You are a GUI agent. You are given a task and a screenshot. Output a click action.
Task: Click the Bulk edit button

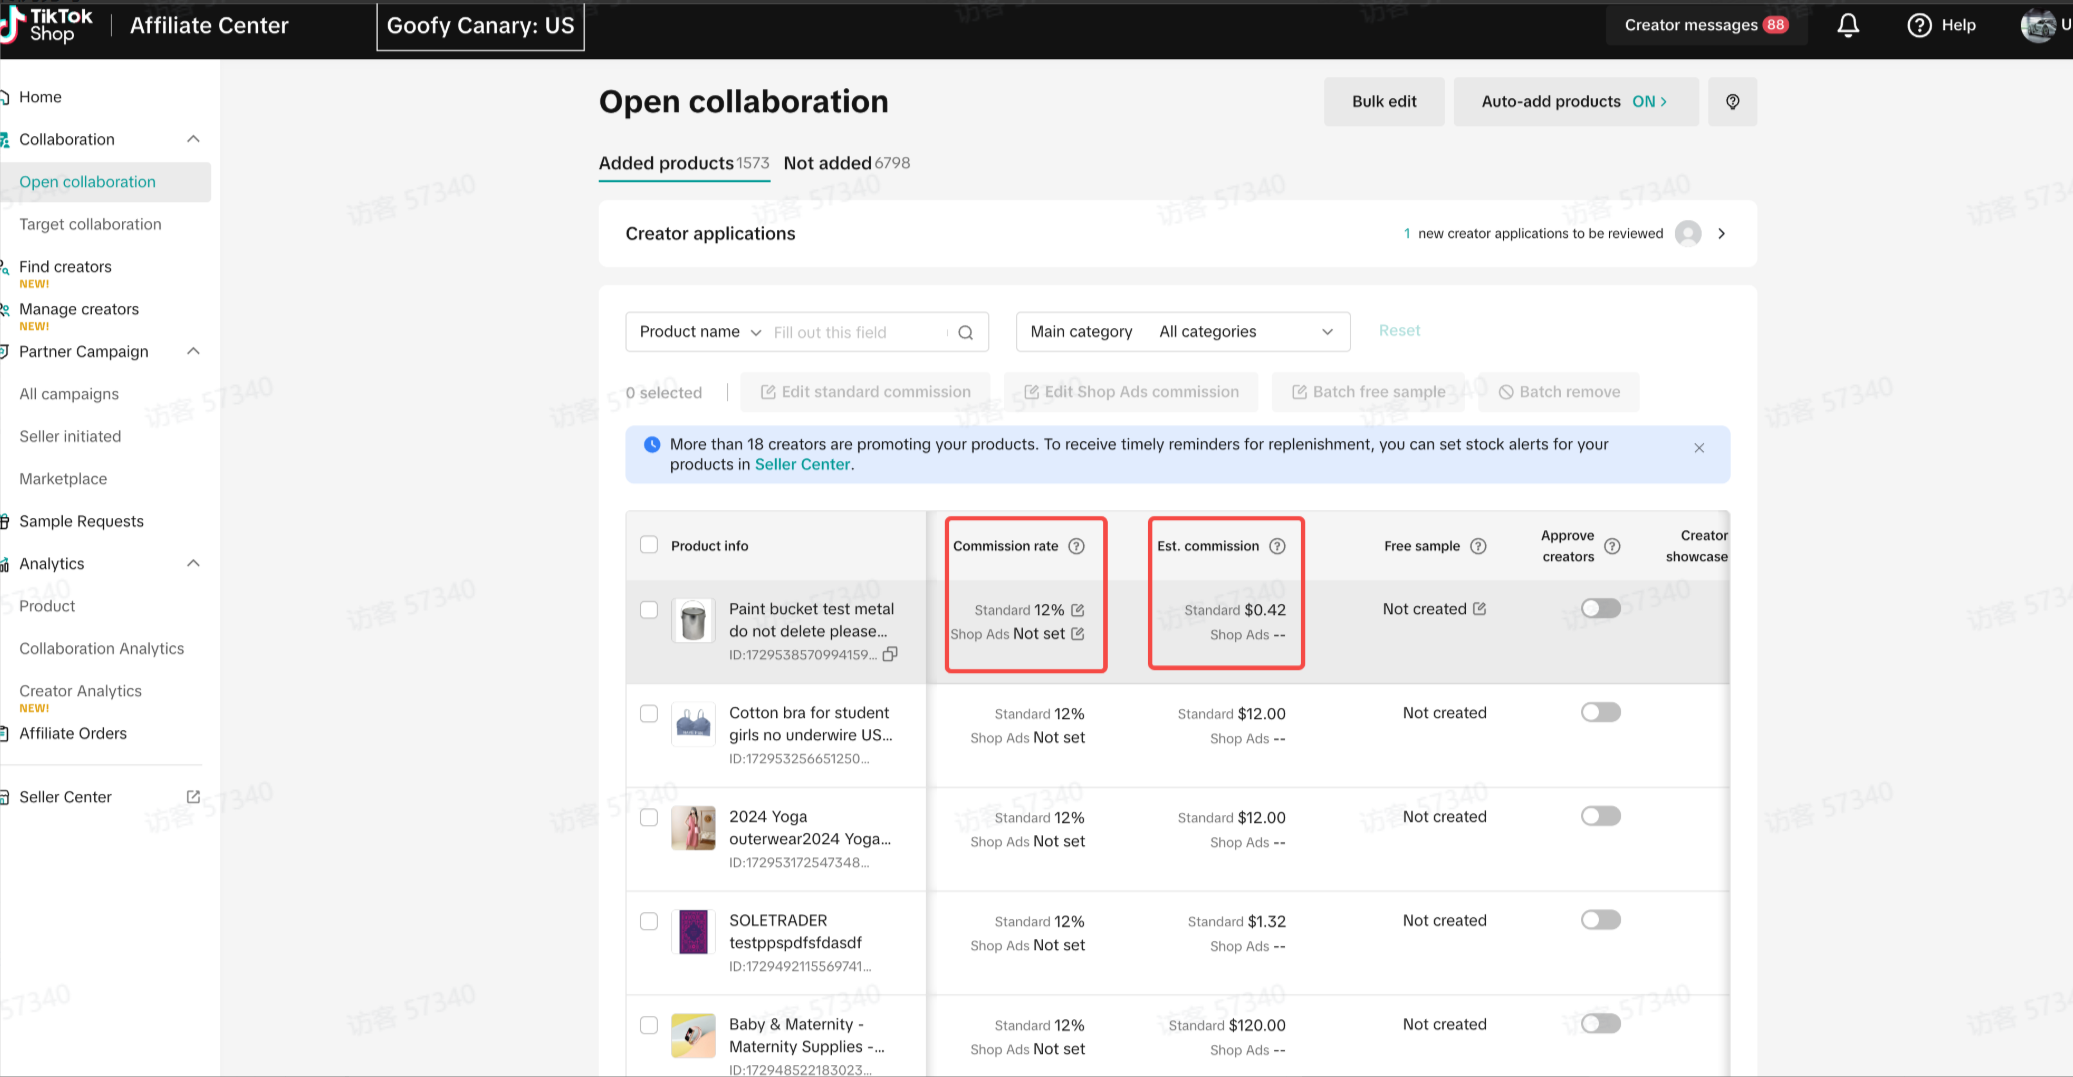(x=1383, y=102)
